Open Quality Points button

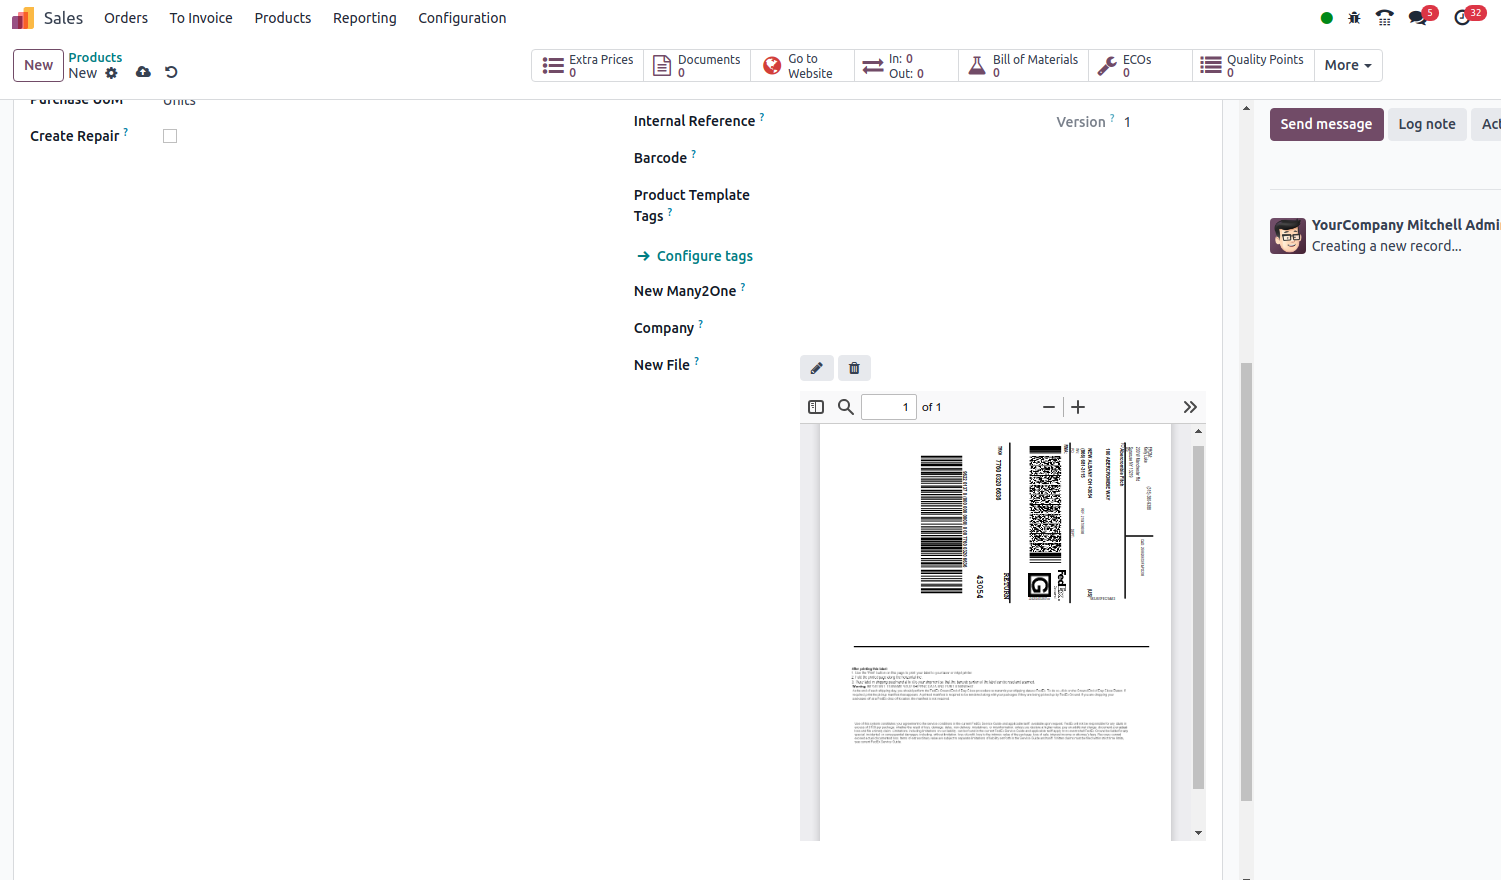click(1253, 66)
